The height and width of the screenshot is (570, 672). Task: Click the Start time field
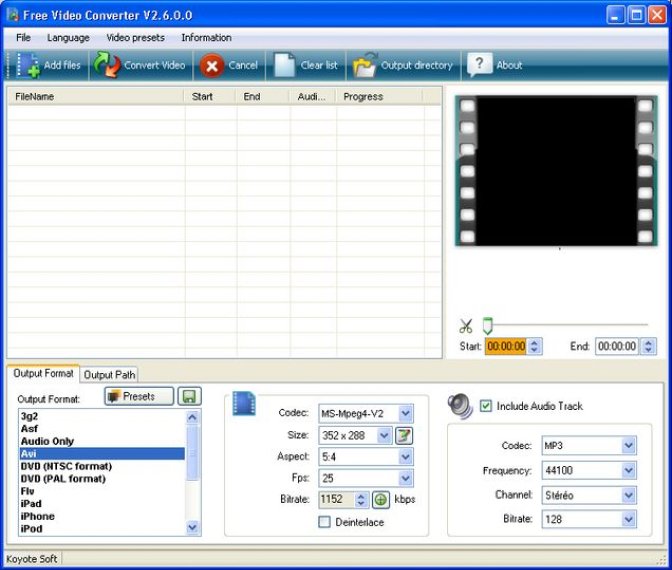[x=506, y=346]
